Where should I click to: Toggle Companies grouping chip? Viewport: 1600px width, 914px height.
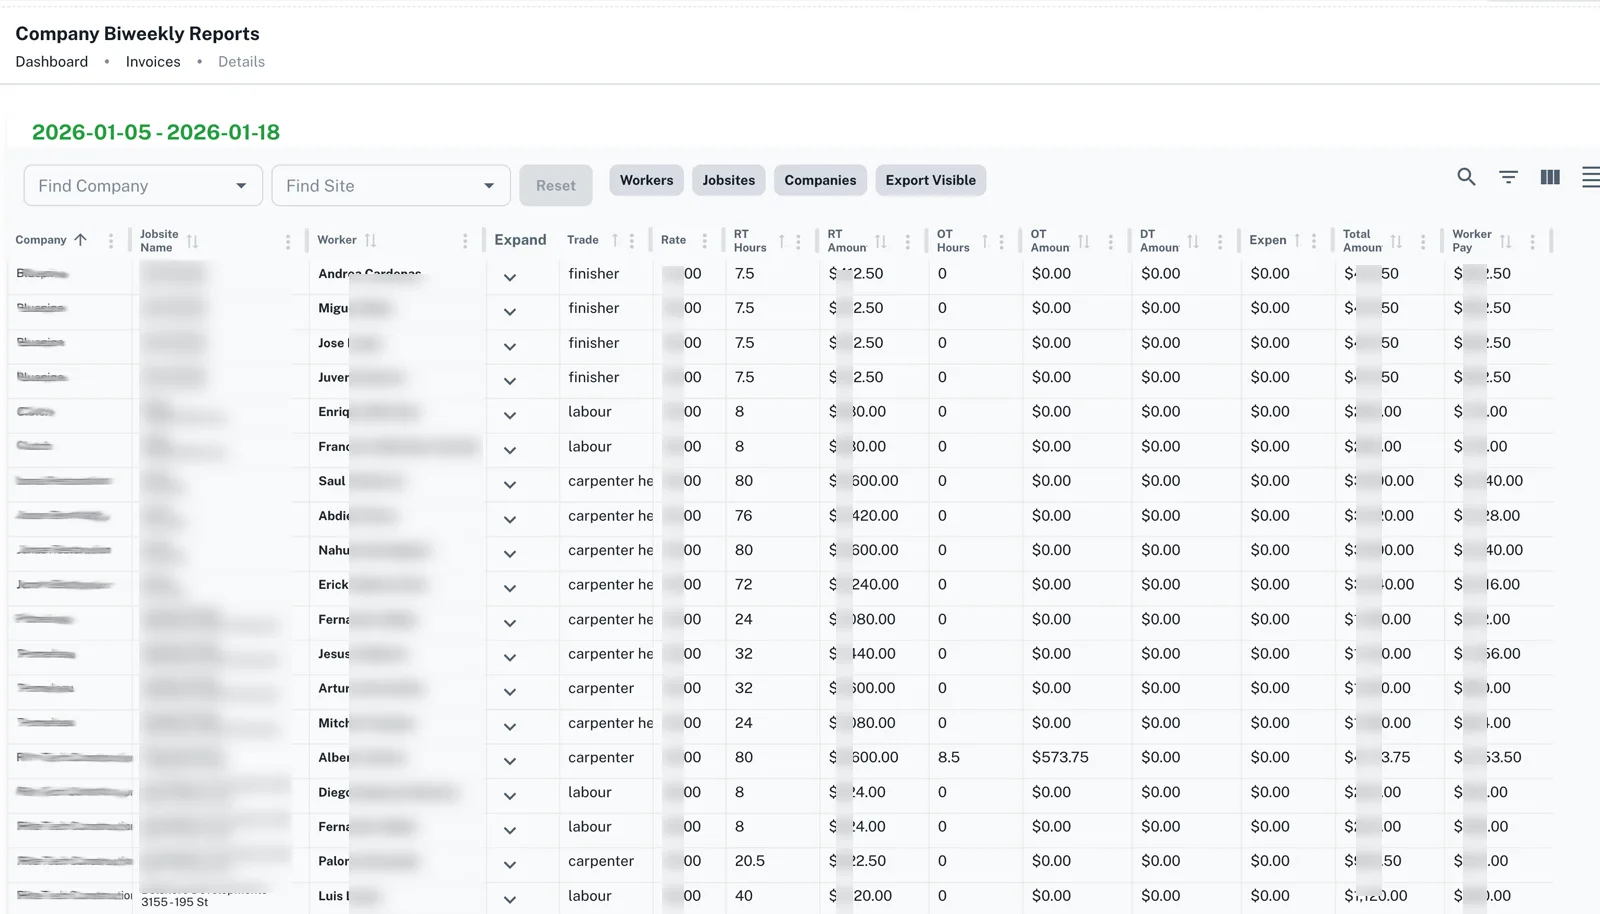click(820, 180)
